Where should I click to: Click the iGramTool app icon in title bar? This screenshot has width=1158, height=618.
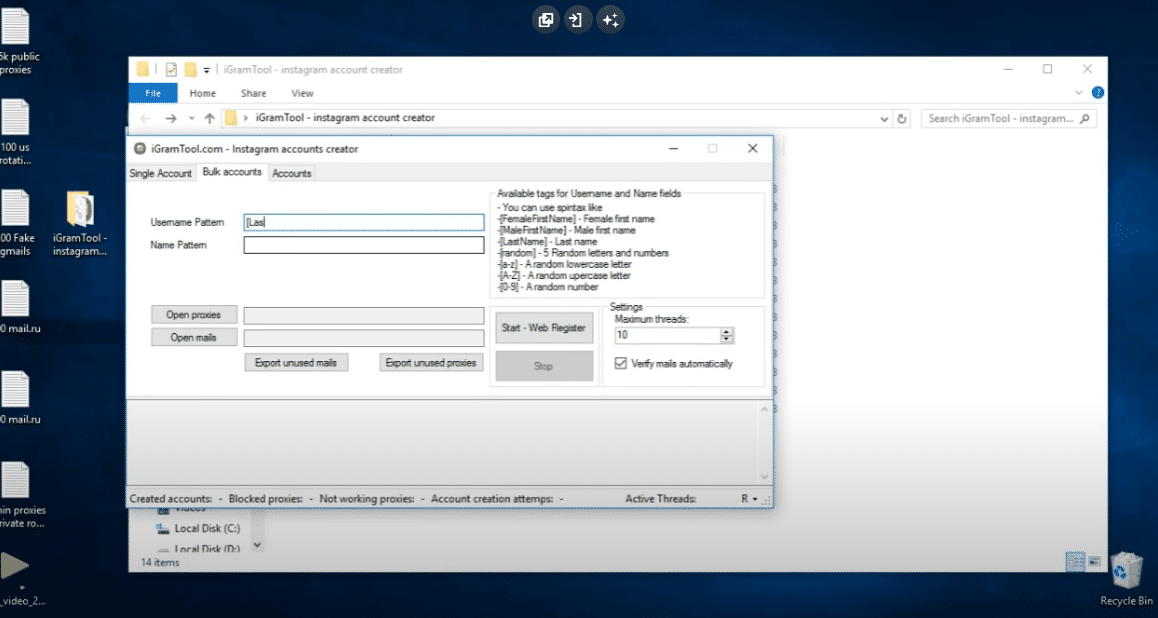140,149
